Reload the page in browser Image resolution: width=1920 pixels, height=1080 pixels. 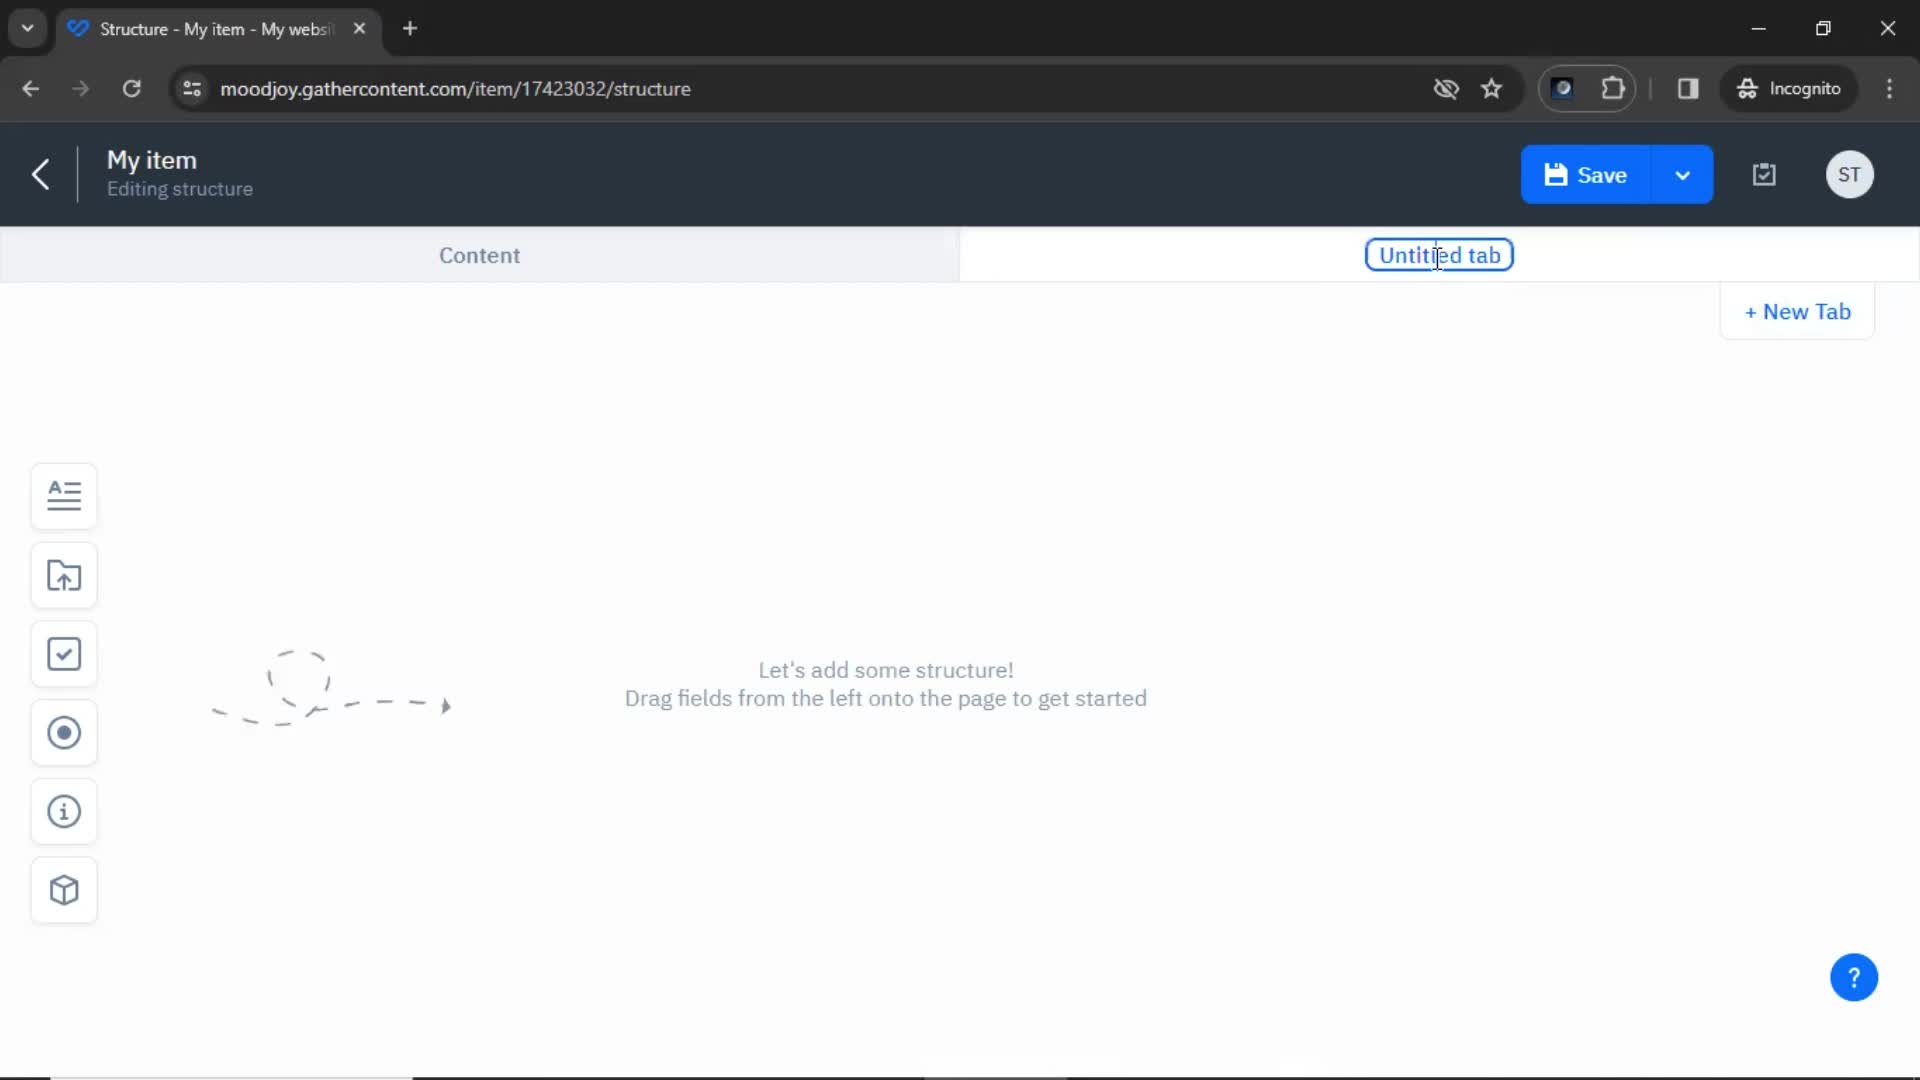pos(131,89)
